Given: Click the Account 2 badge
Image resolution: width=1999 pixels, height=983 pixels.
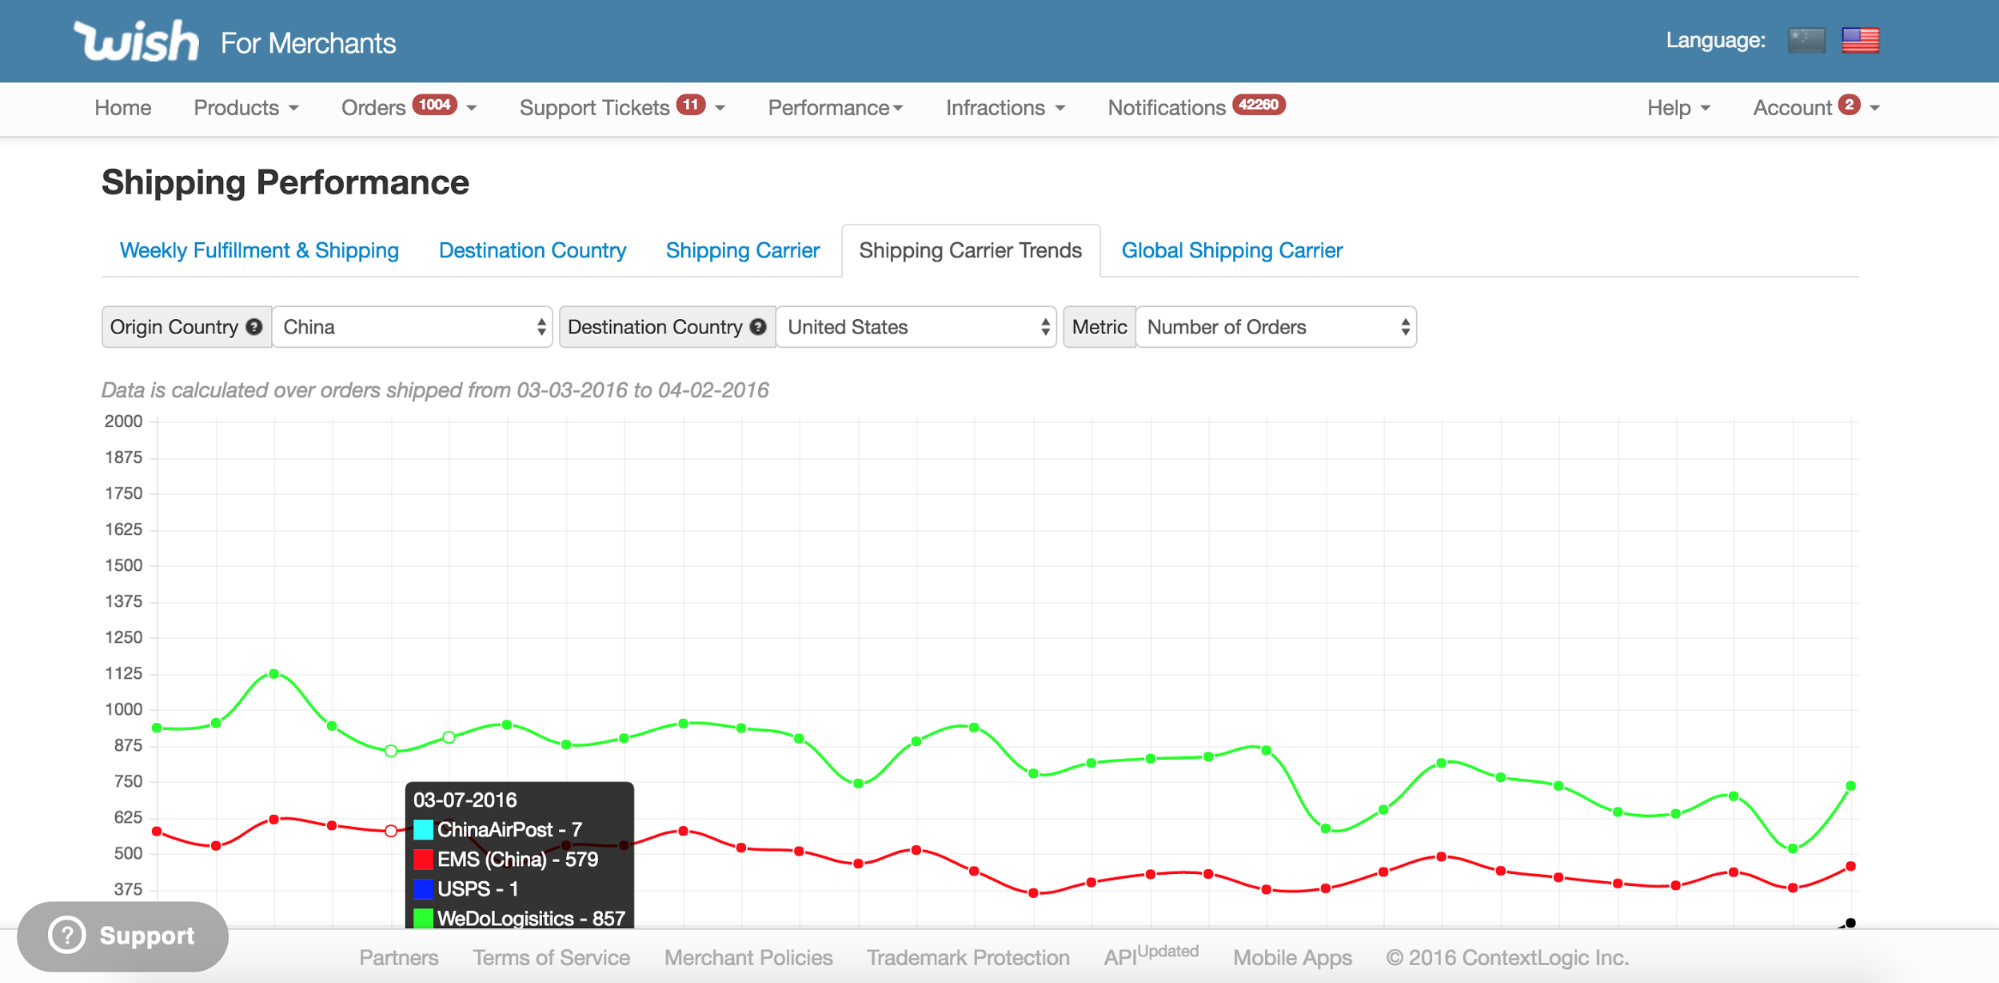Looking at the screenshot, I should click(x=1849, y=105).
